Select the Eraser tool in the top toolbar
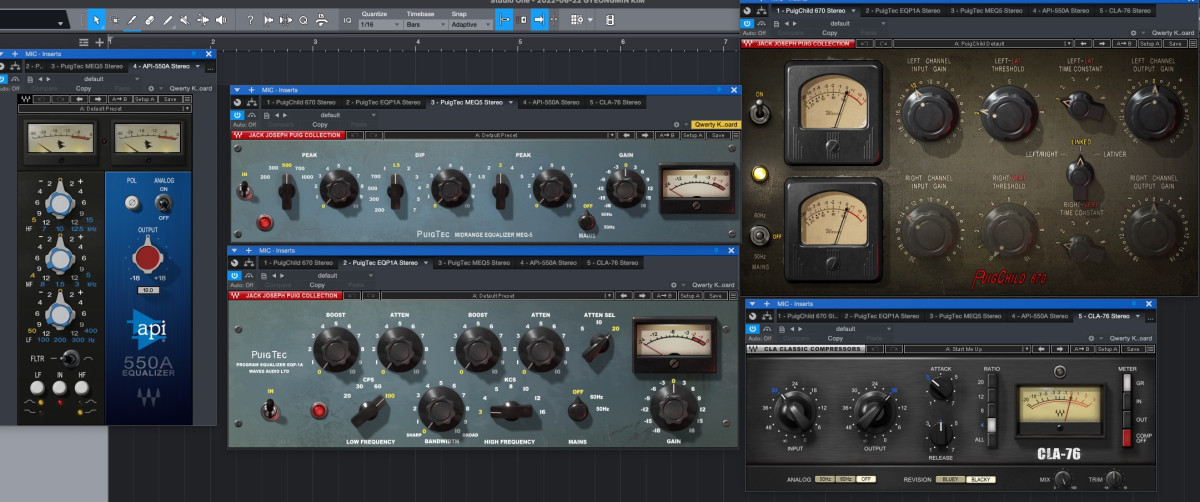Image resolution: width=1200 pixels, height=502 pixels. coord(149,19)
